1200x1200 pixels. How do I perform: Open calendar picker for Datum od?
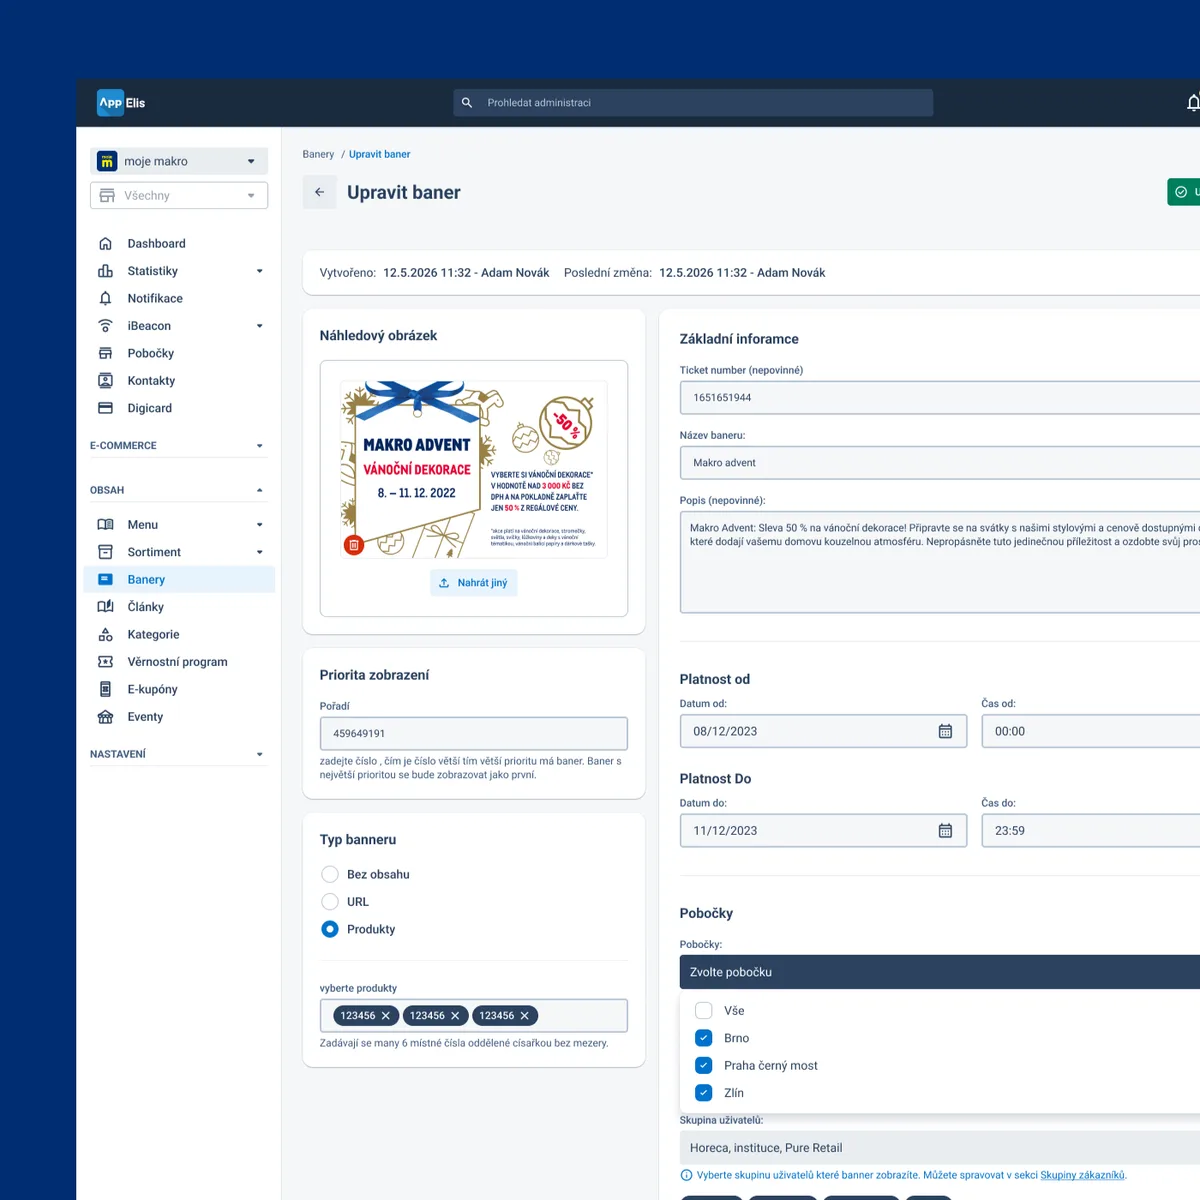[x=945, y=731]
